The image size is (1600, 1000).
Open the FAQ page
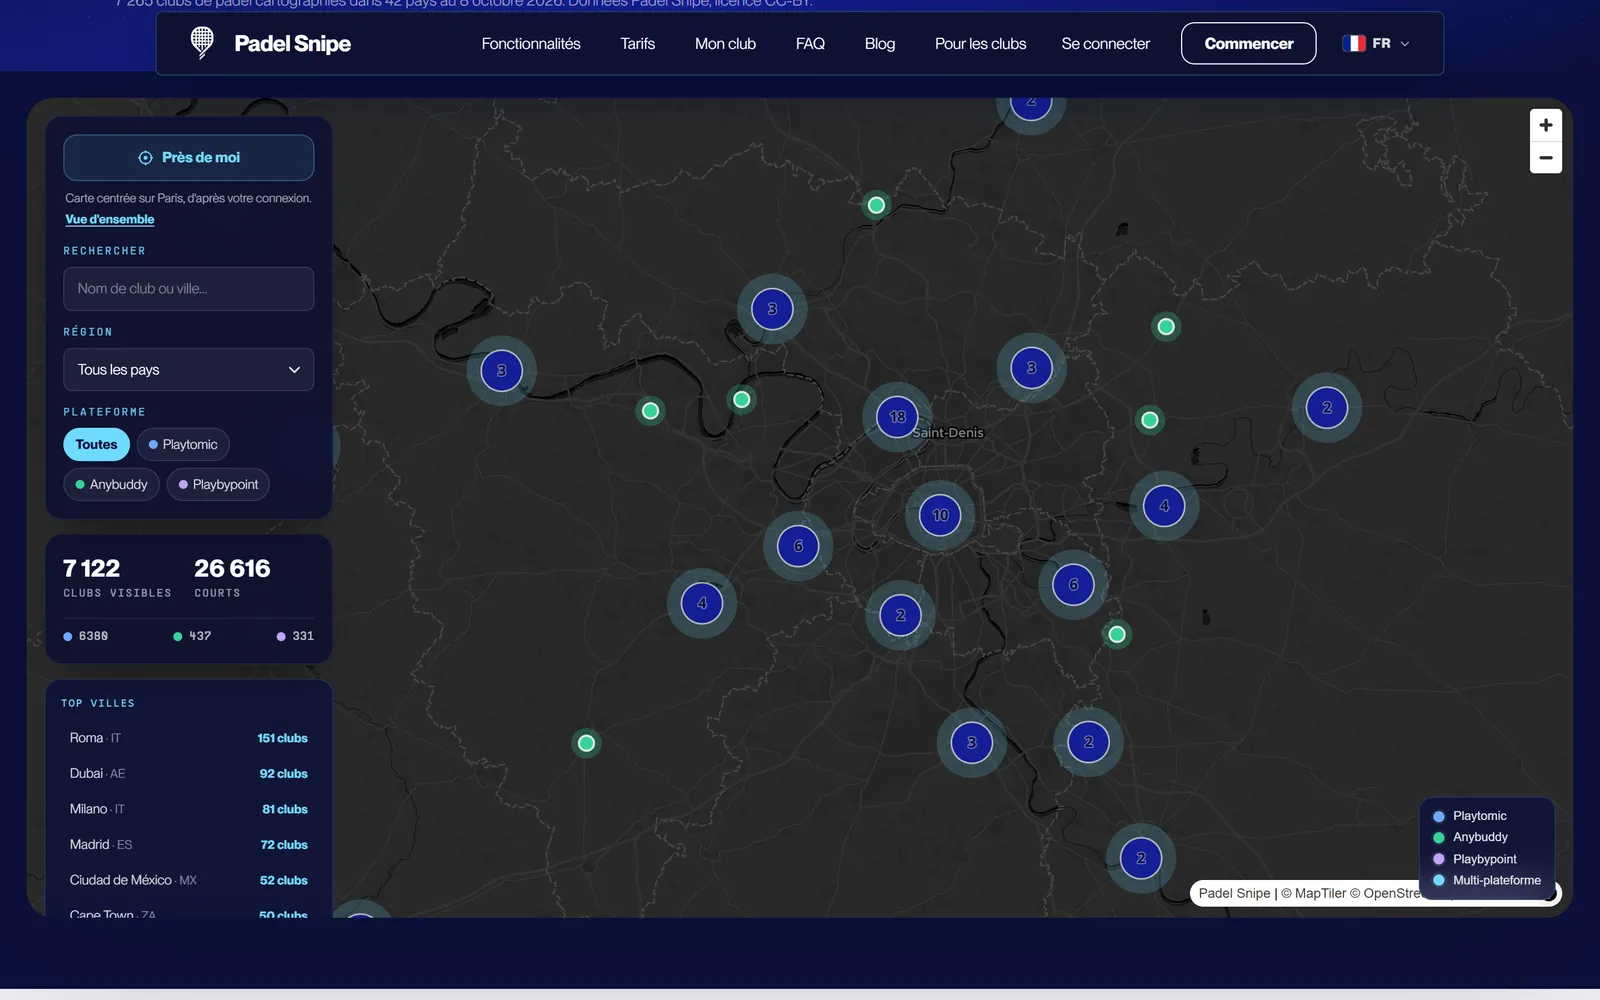[x=810, y=44]
